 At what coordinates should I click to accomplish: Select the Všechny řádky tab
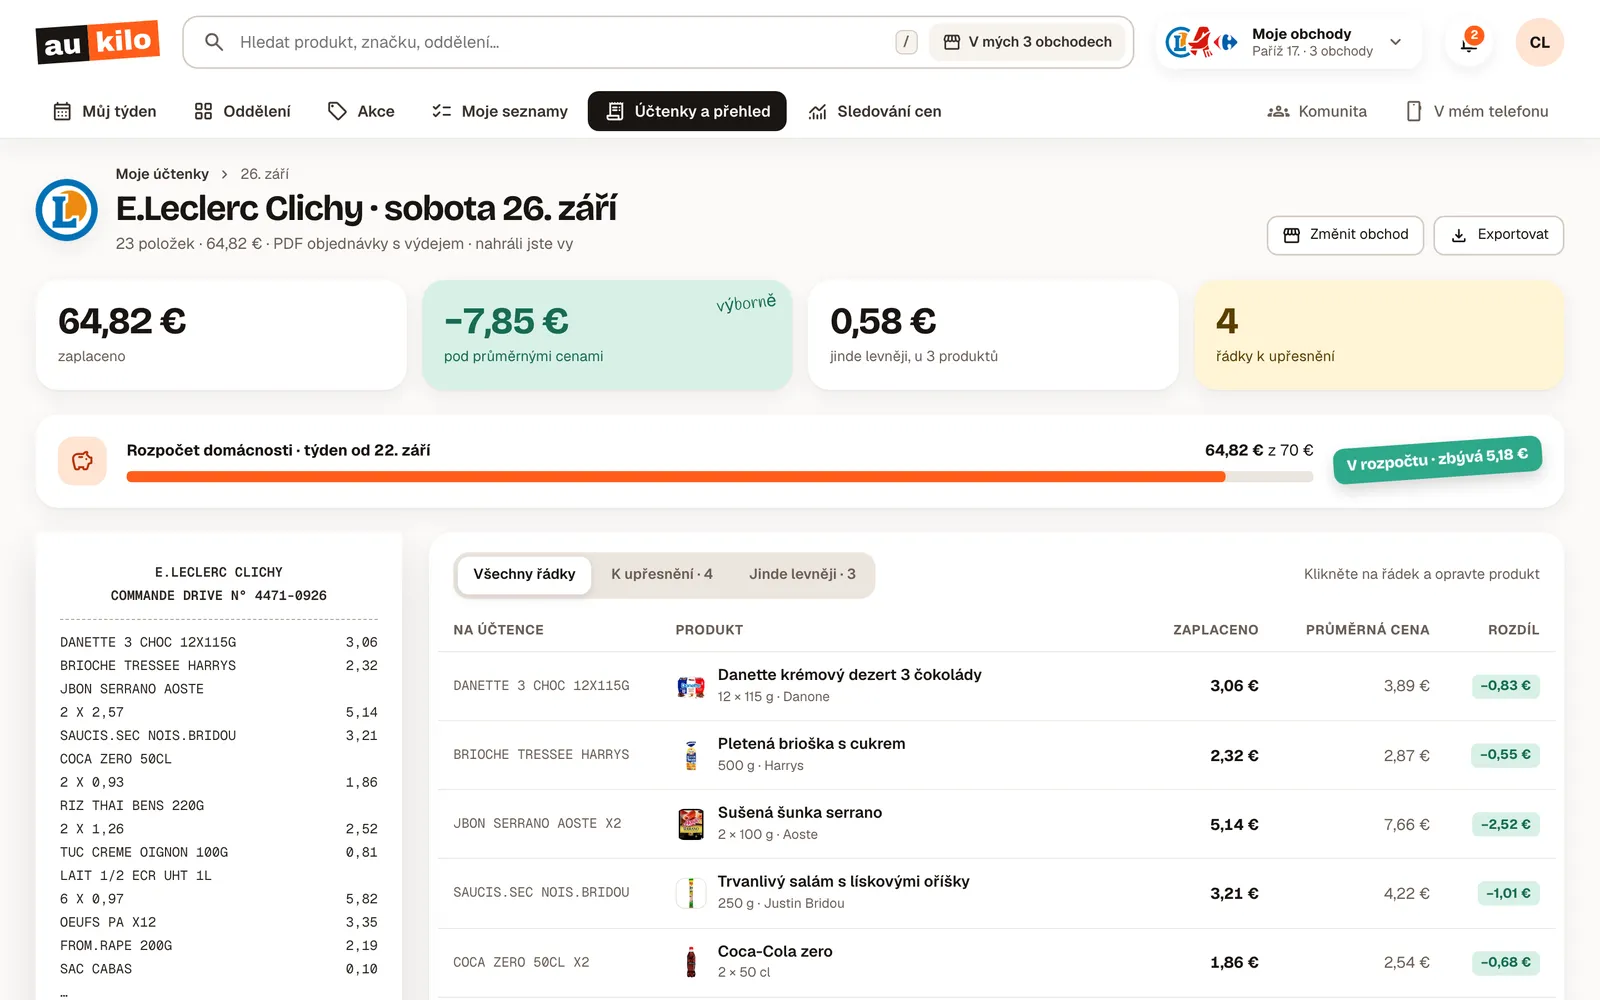tap(524, 575)
